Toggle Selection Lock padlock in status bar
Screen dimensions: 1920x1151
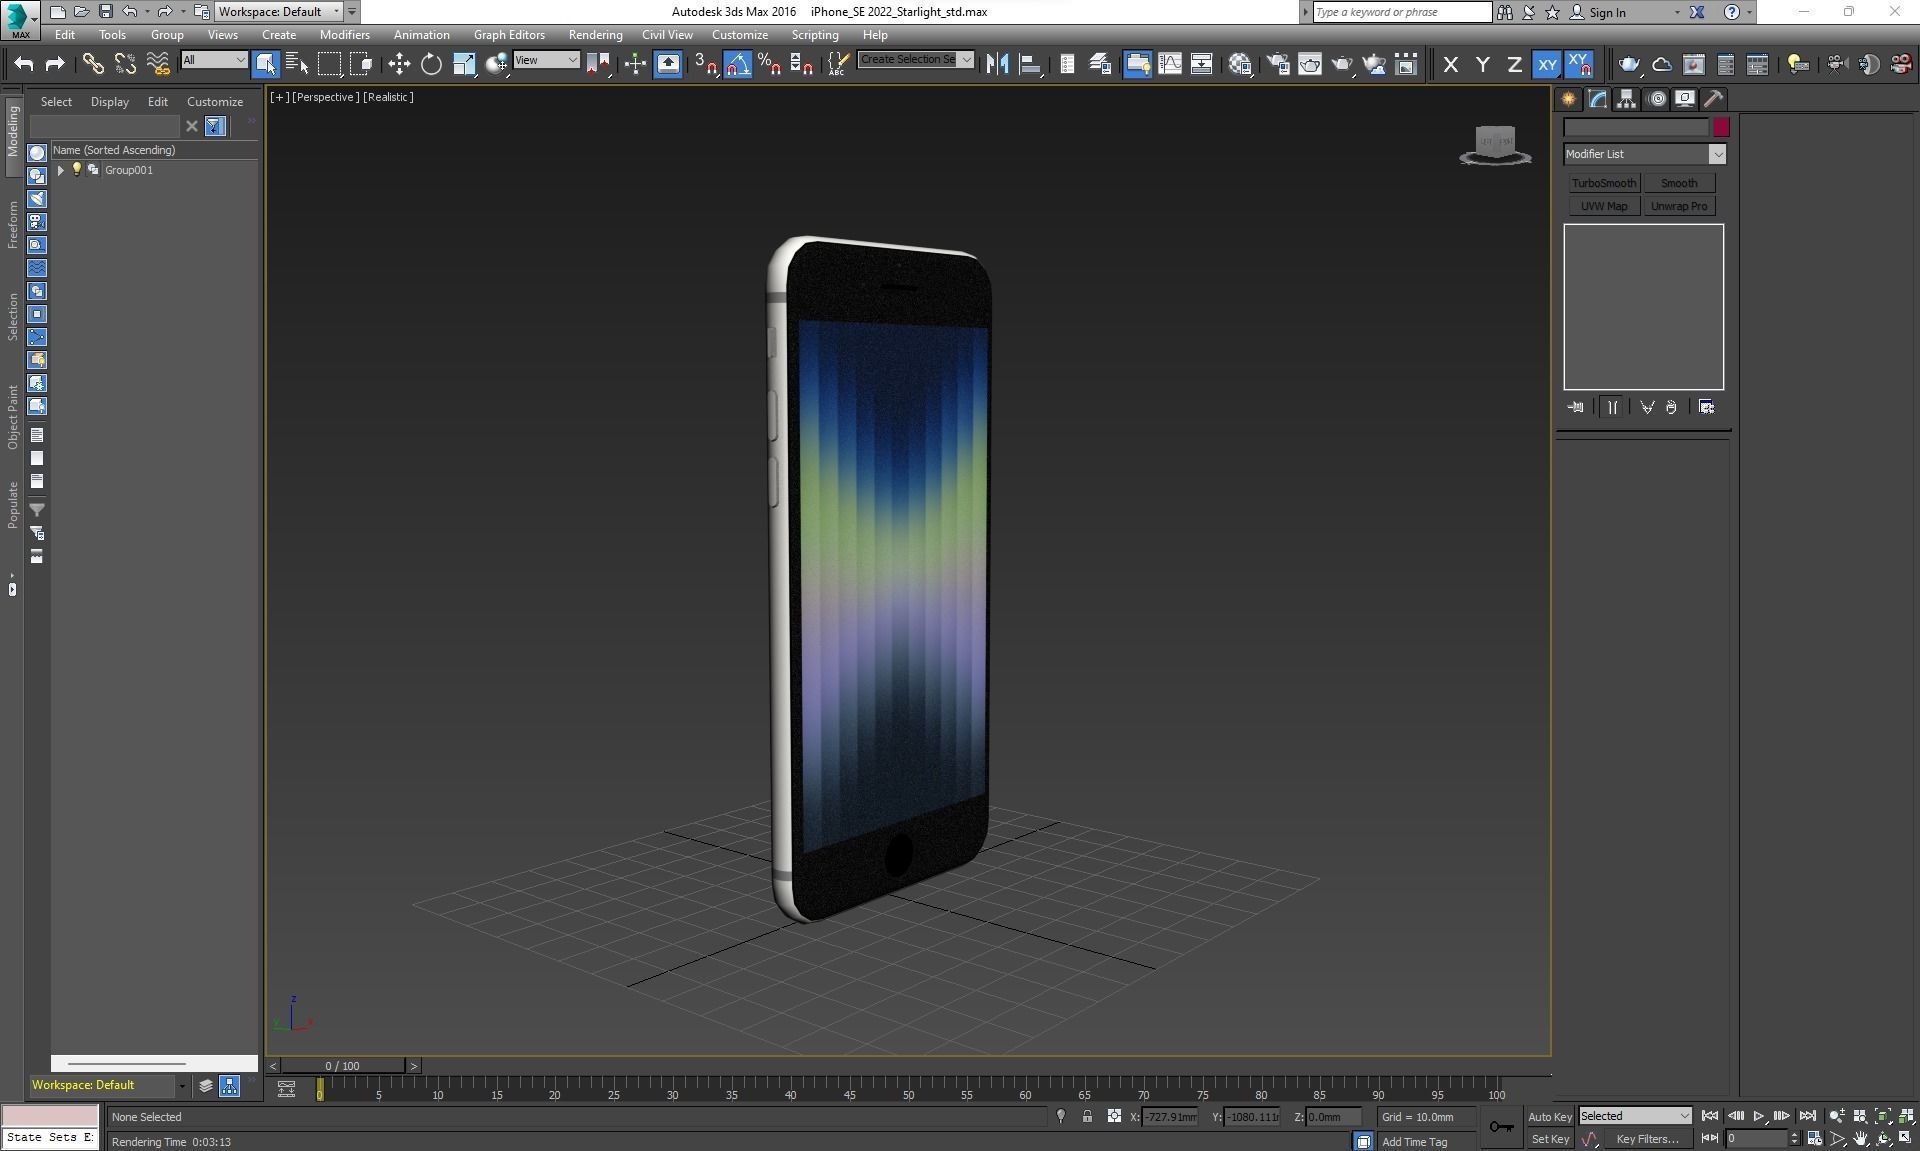point(1087,1116)
